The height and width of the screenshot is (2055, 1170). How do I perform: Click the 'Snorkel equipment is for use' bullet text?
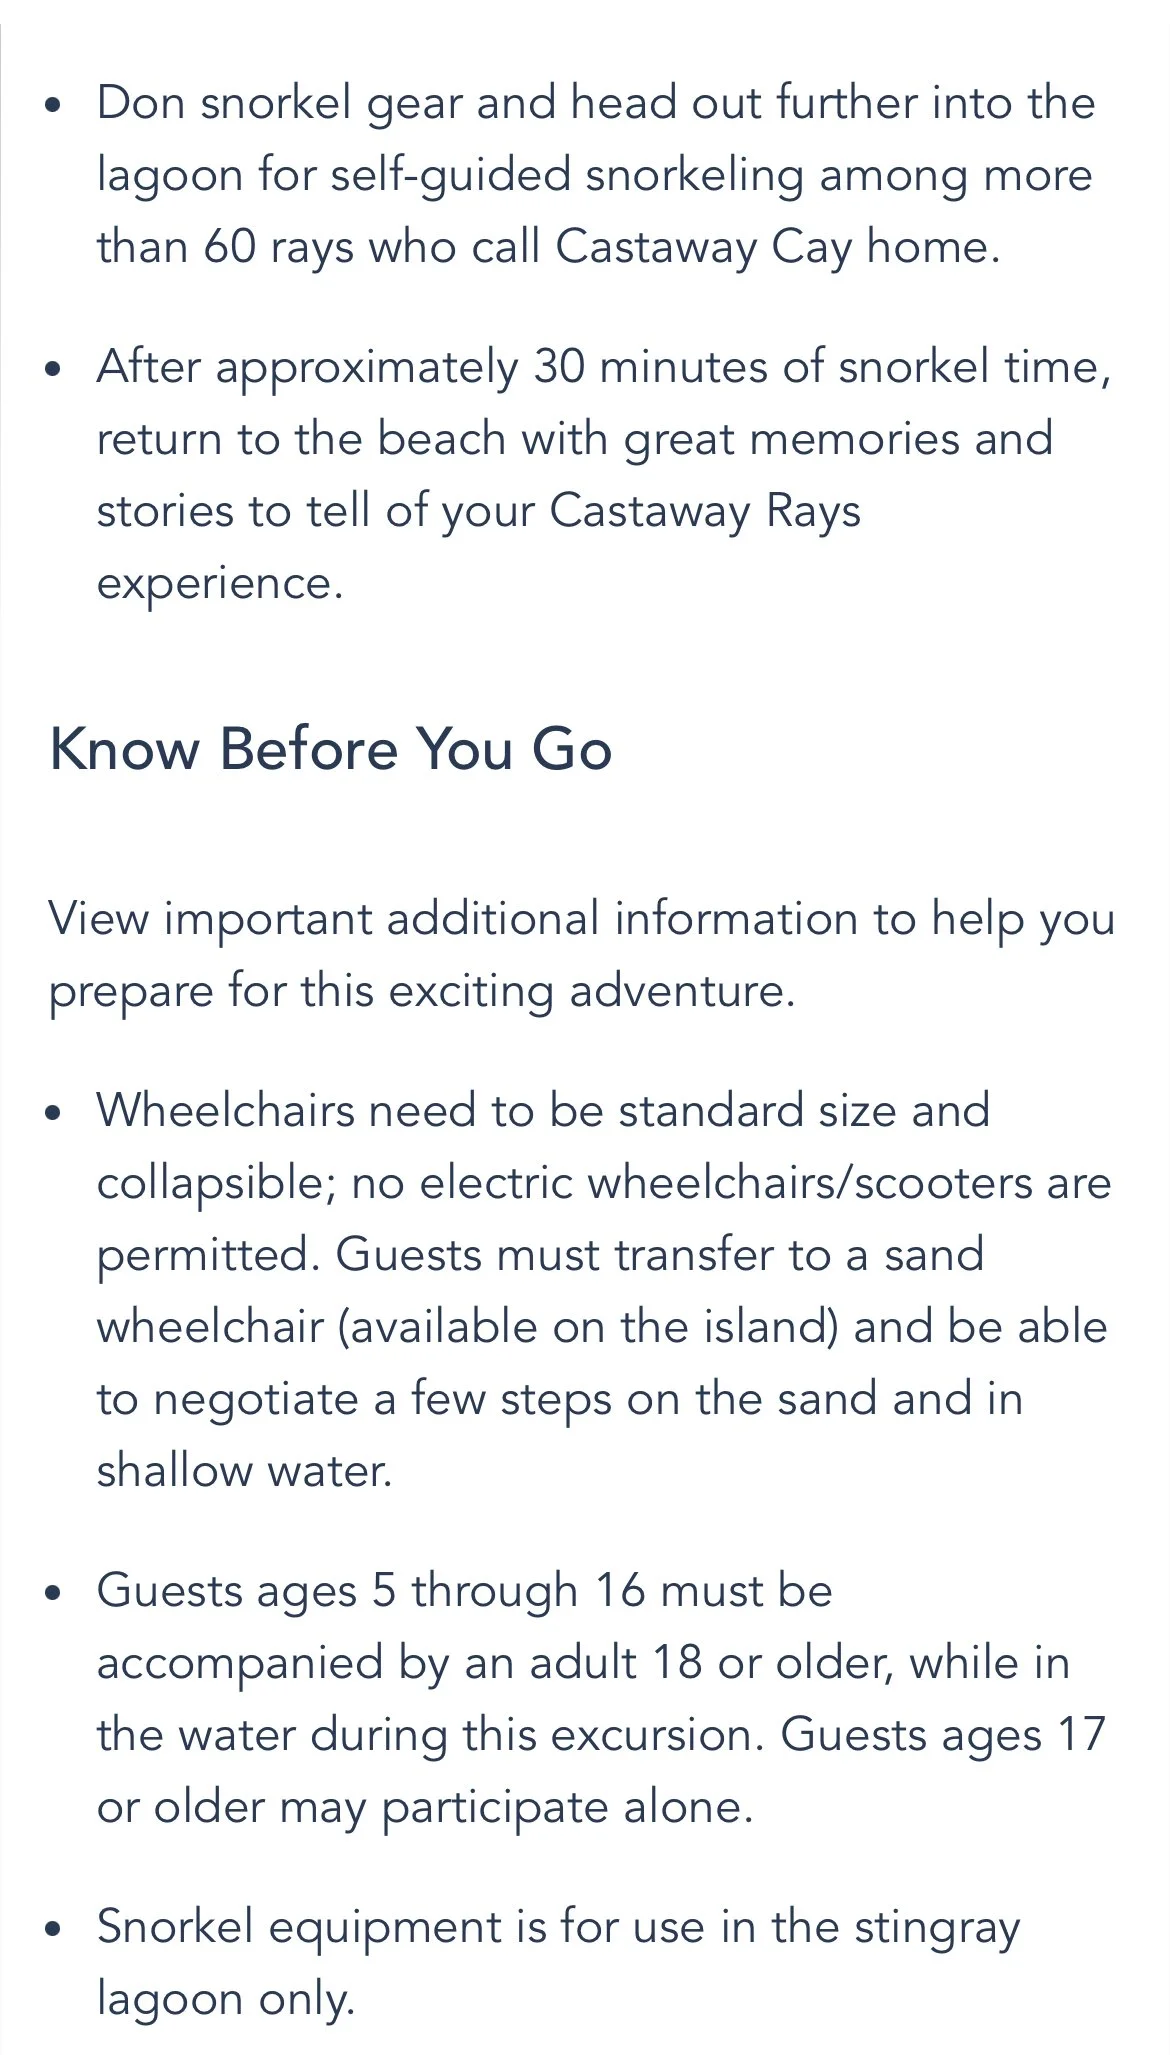pyautogui.click(x=558, y=1962)
